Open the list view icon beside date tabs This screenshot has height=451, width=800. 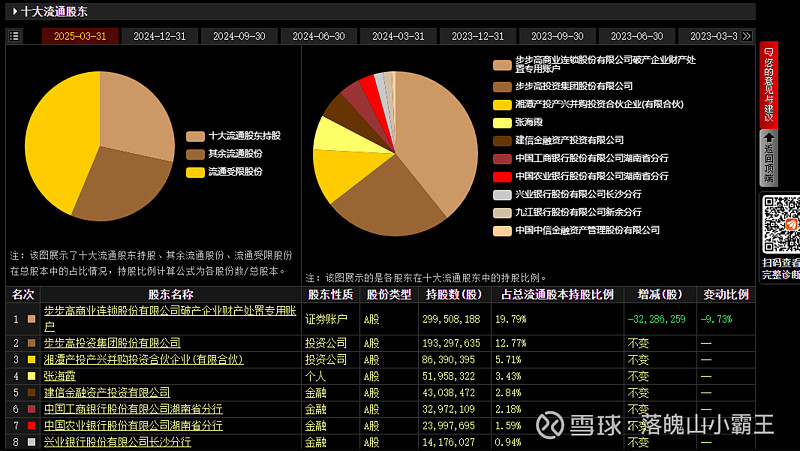[x=14, y=36]
